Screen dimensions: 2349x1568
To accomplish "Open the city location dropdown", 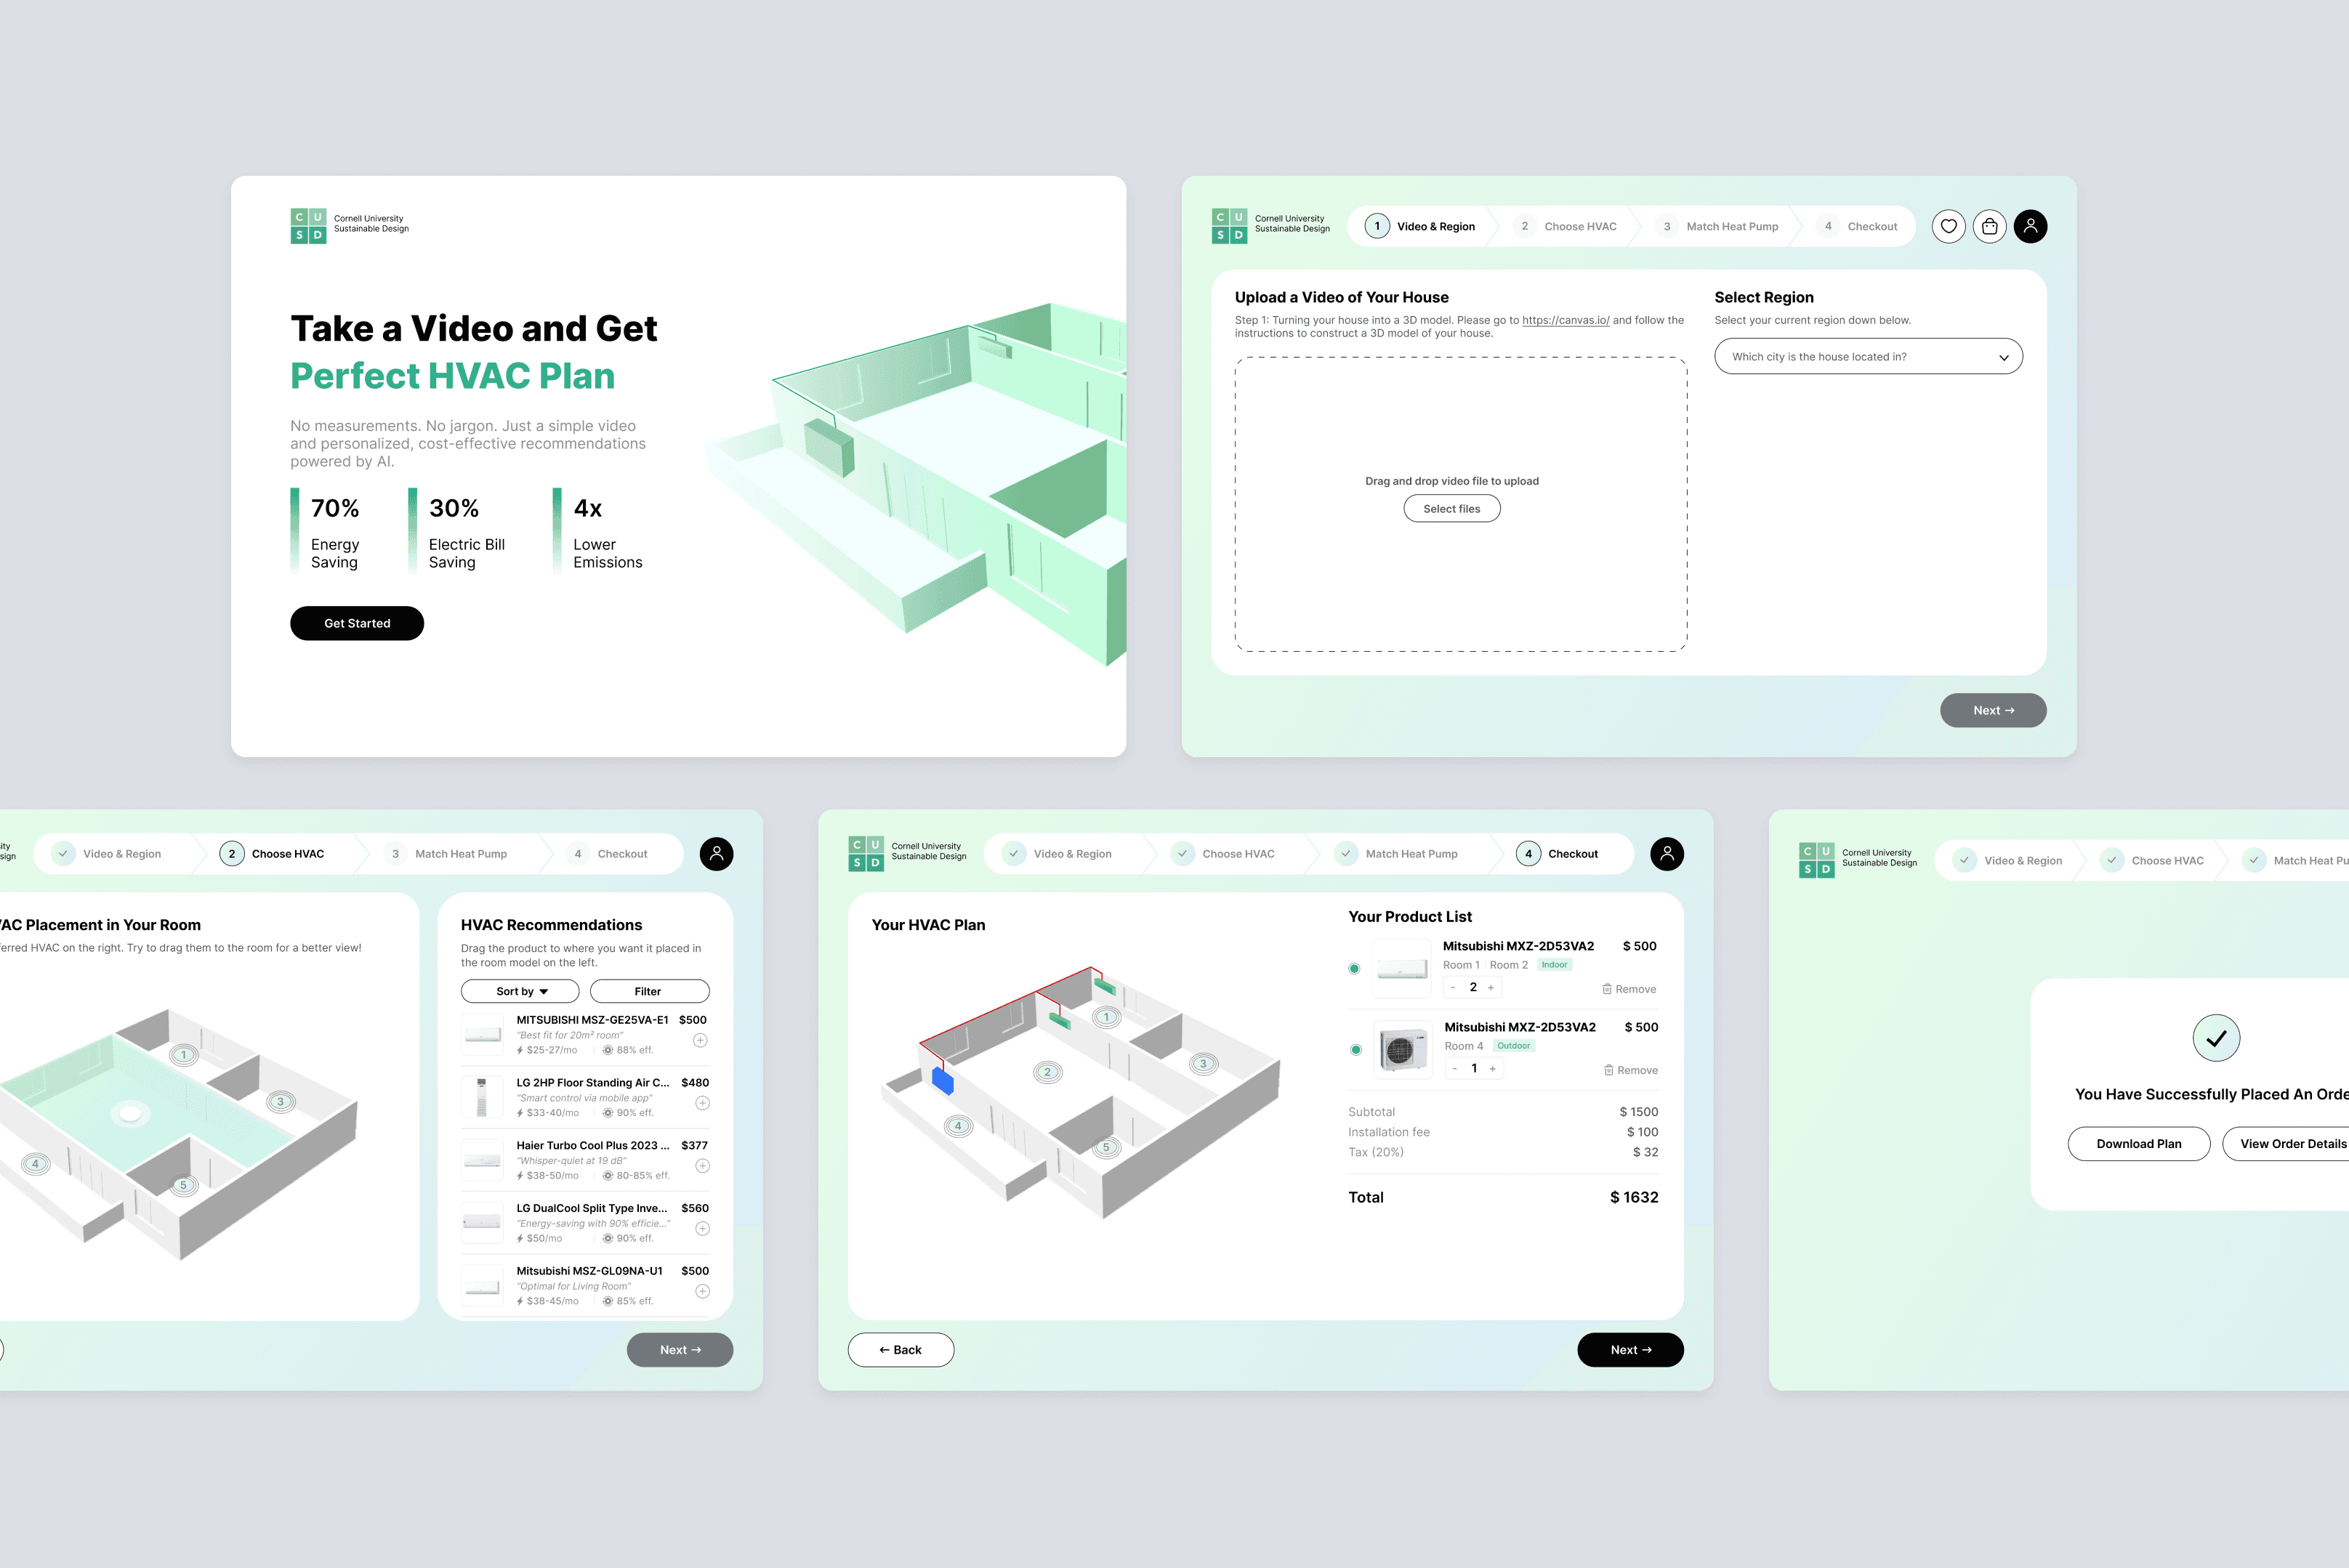I will point(1867,357).
